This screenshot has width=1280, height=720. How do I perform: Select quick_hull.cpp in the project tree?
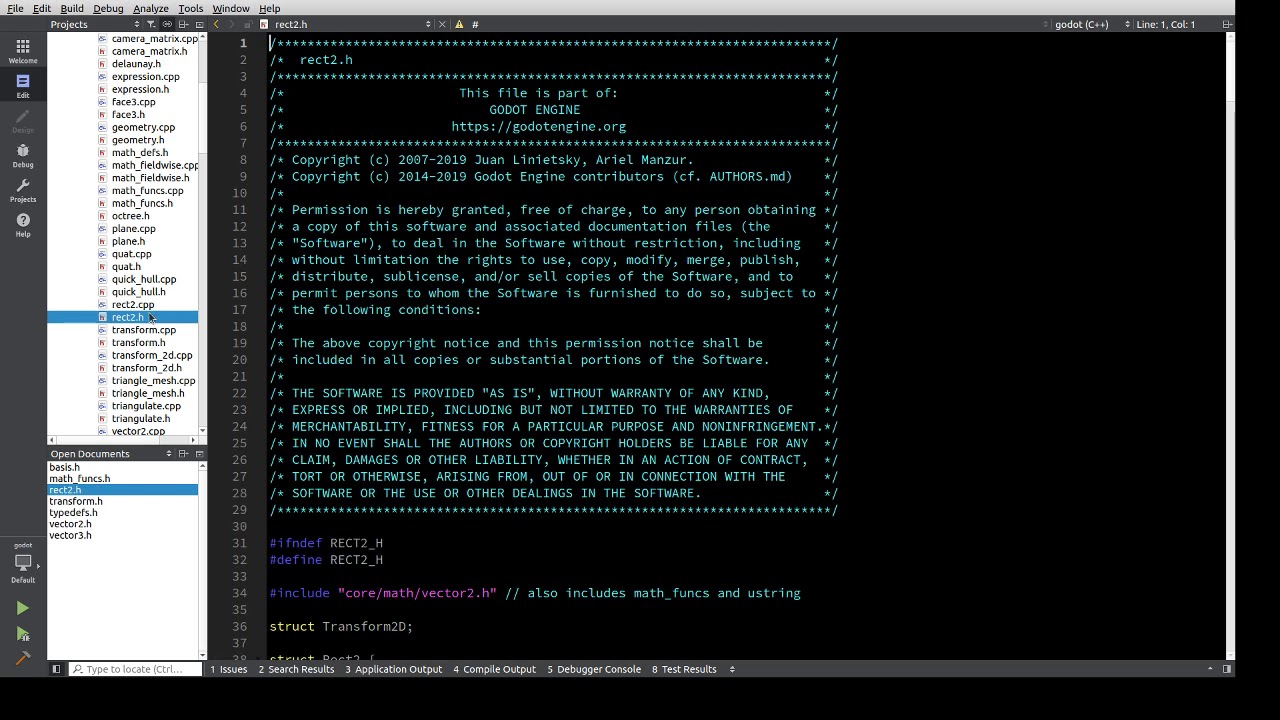144,279
